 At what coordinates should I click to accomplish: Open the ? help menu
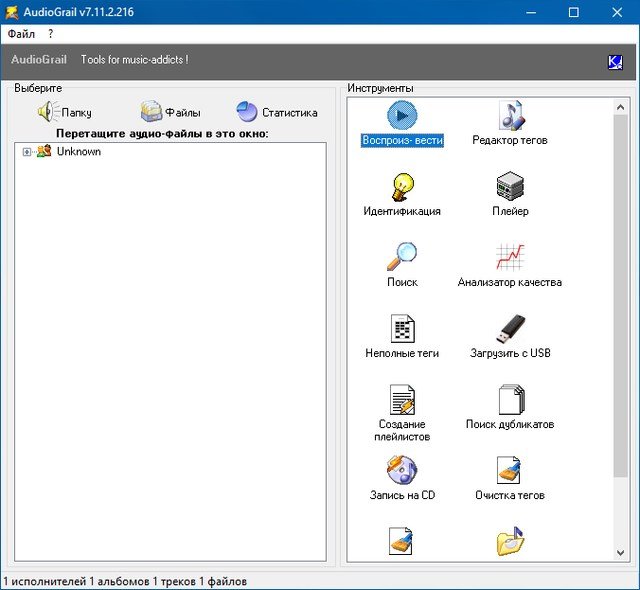pos(50,34)
